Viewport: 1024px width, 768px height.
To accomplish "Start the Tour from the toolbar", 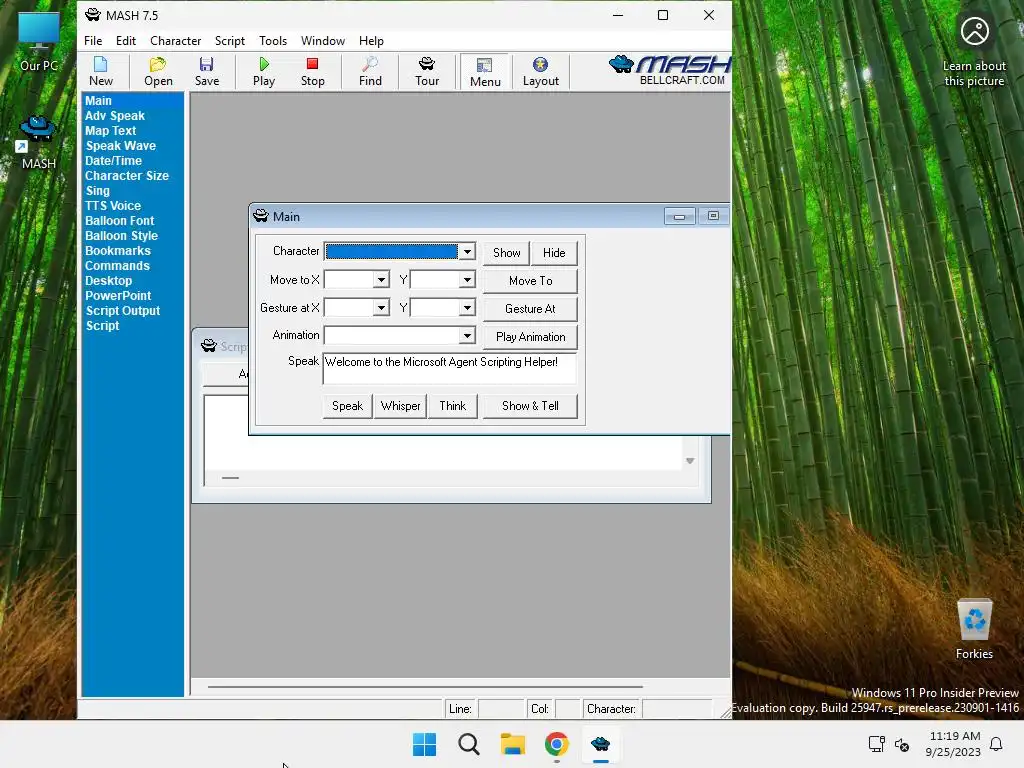I will [x=426, y=71].
